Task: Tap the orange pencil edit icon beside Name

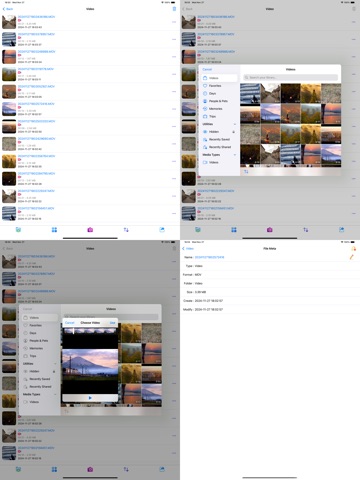Action: 352,257
